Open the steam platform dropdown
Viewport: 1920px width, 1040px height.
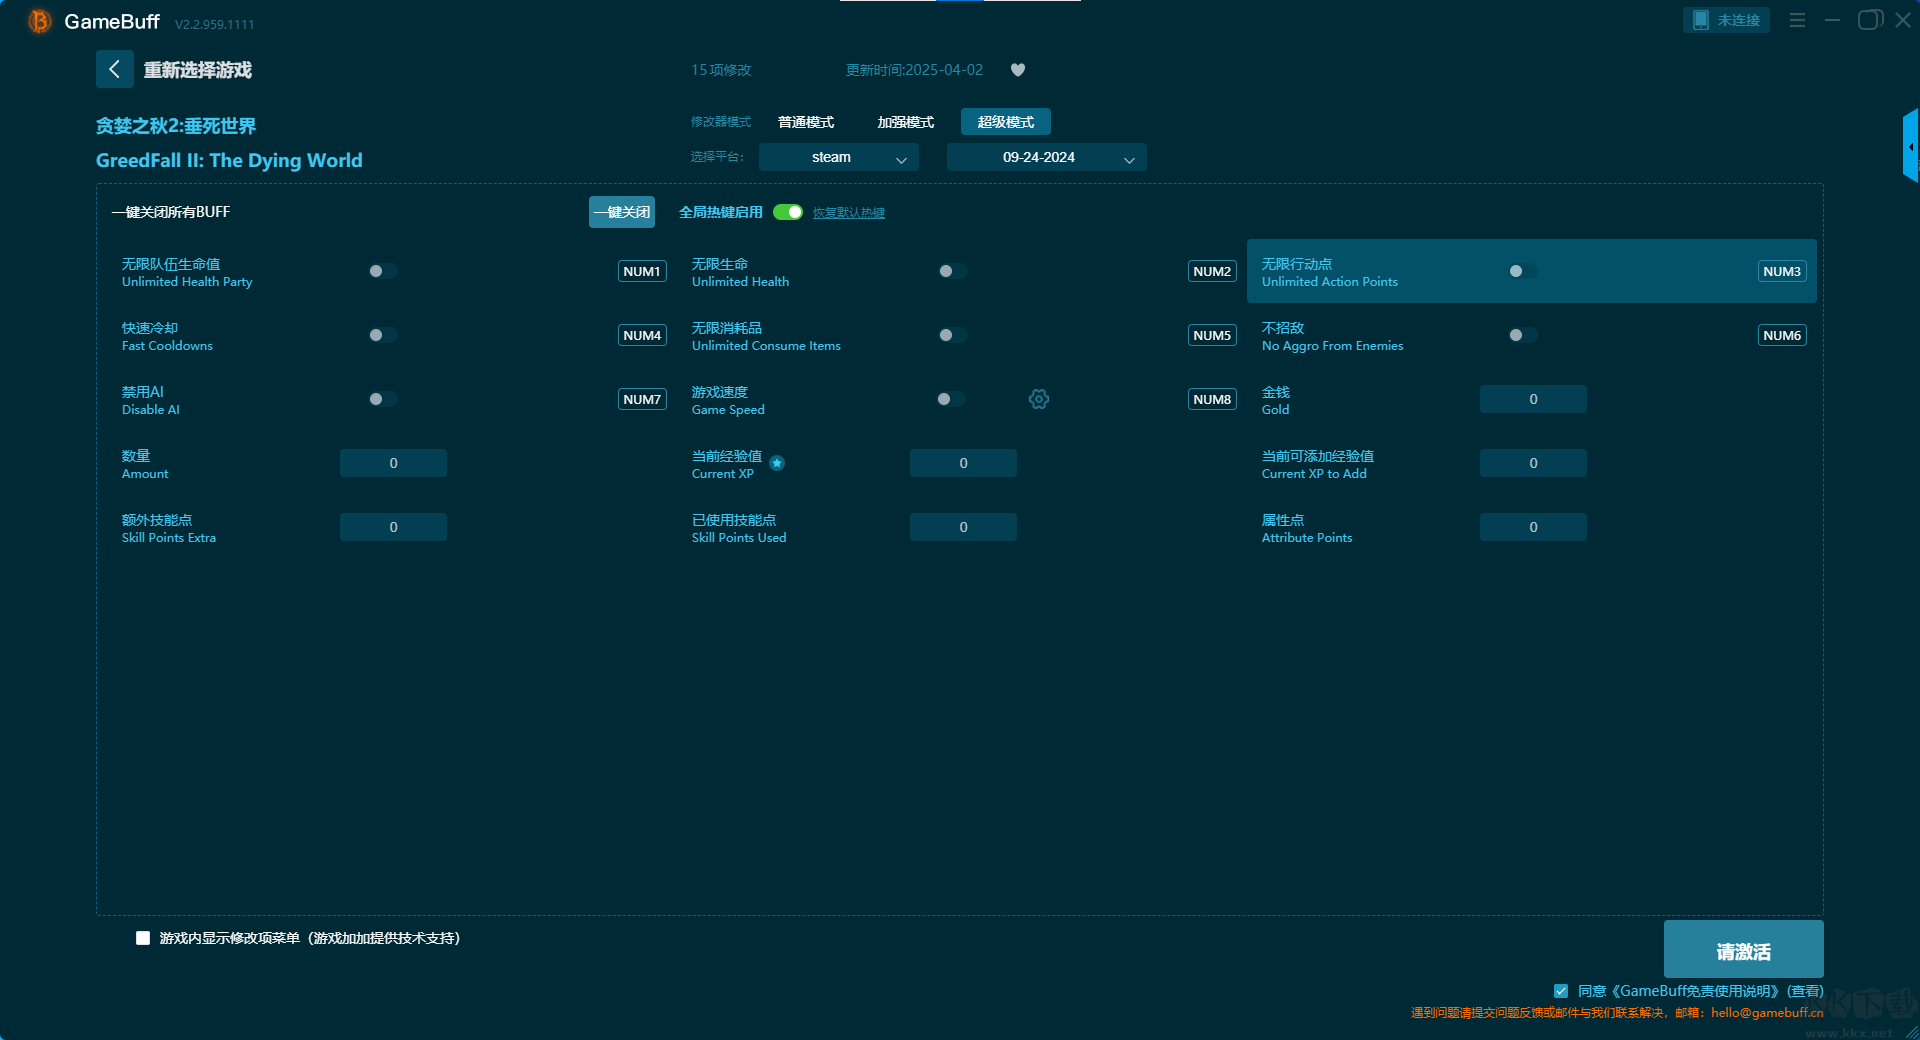pyautogui.click(x=838, y=157)
